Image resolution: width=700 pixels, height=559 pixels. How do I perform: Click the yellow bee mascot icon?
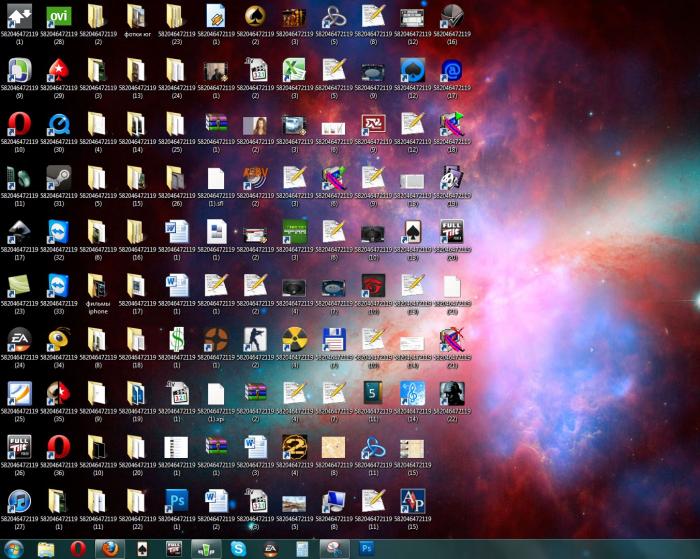[59, 340]
